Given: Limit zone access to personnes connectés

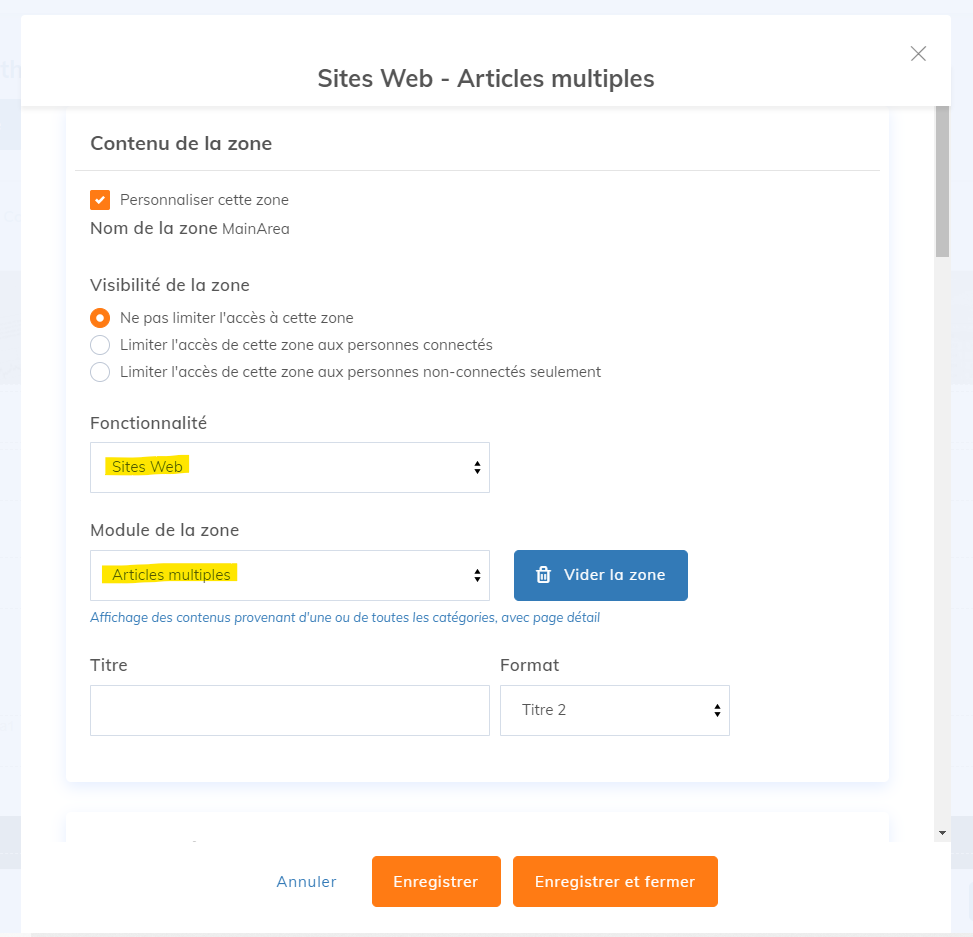Looking at the screenshot, I should point(100,345).
